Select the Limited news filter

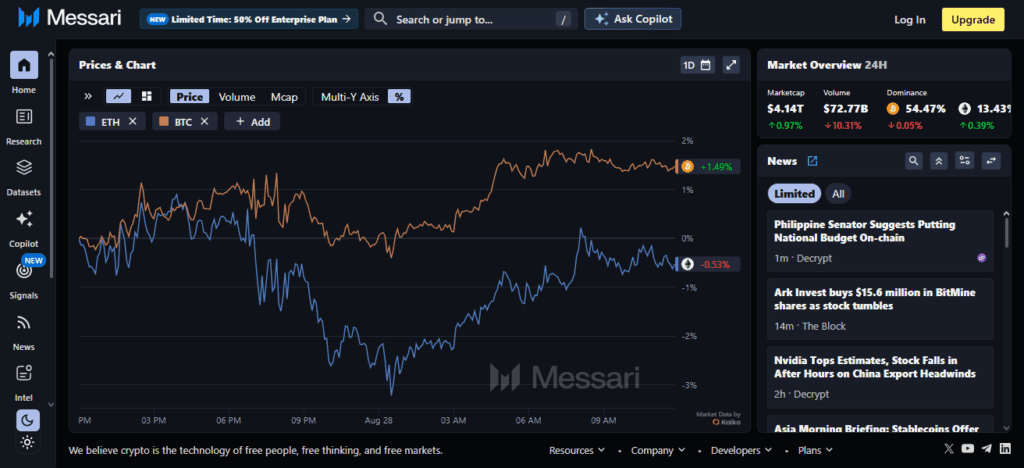pos(794,194)
